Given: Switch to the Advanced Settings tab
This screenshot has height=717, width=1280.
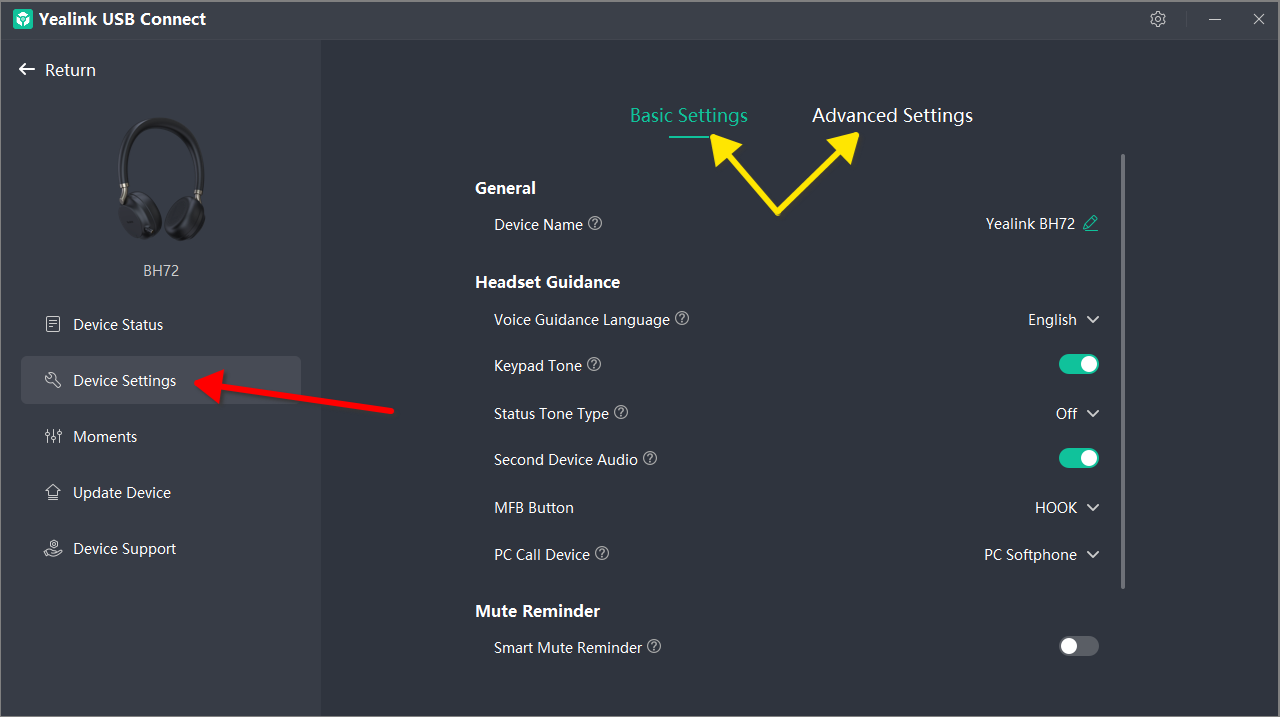Looking at the screenshot, I should click(892, 116).
